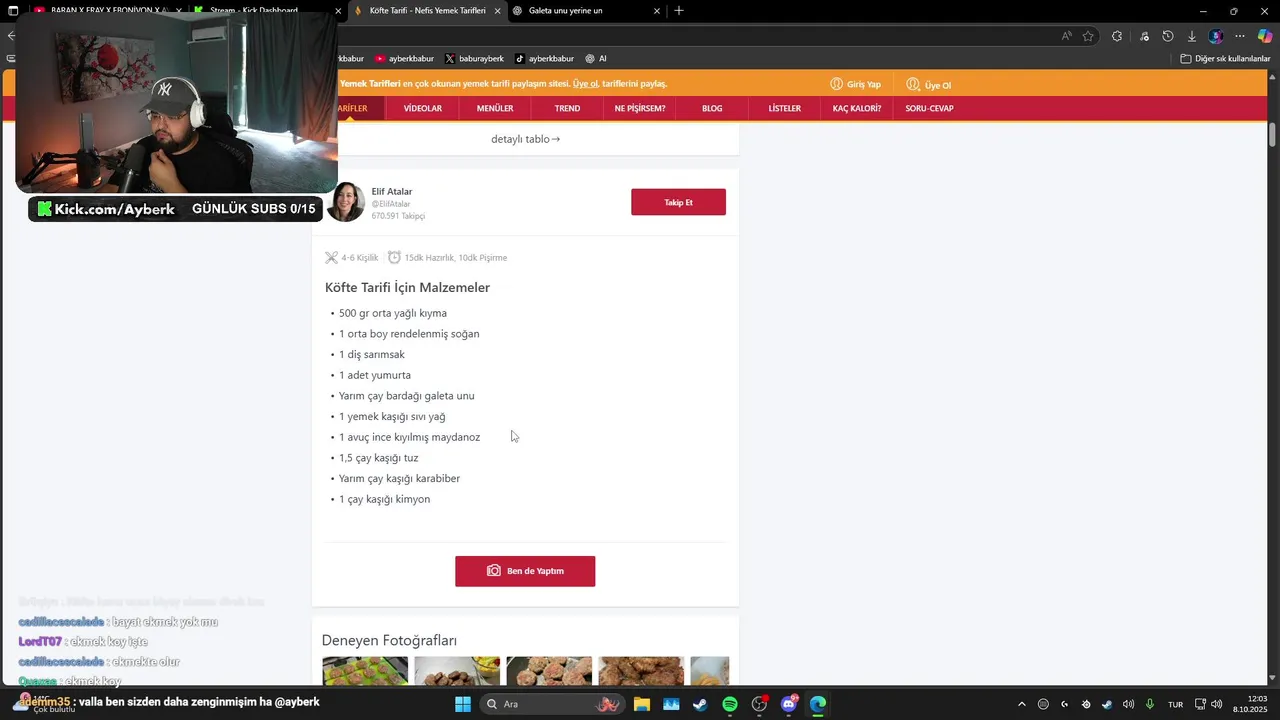Open Discord from the taskbar
This screenshot has width=1280, height=720.
(x=789, y=704)
